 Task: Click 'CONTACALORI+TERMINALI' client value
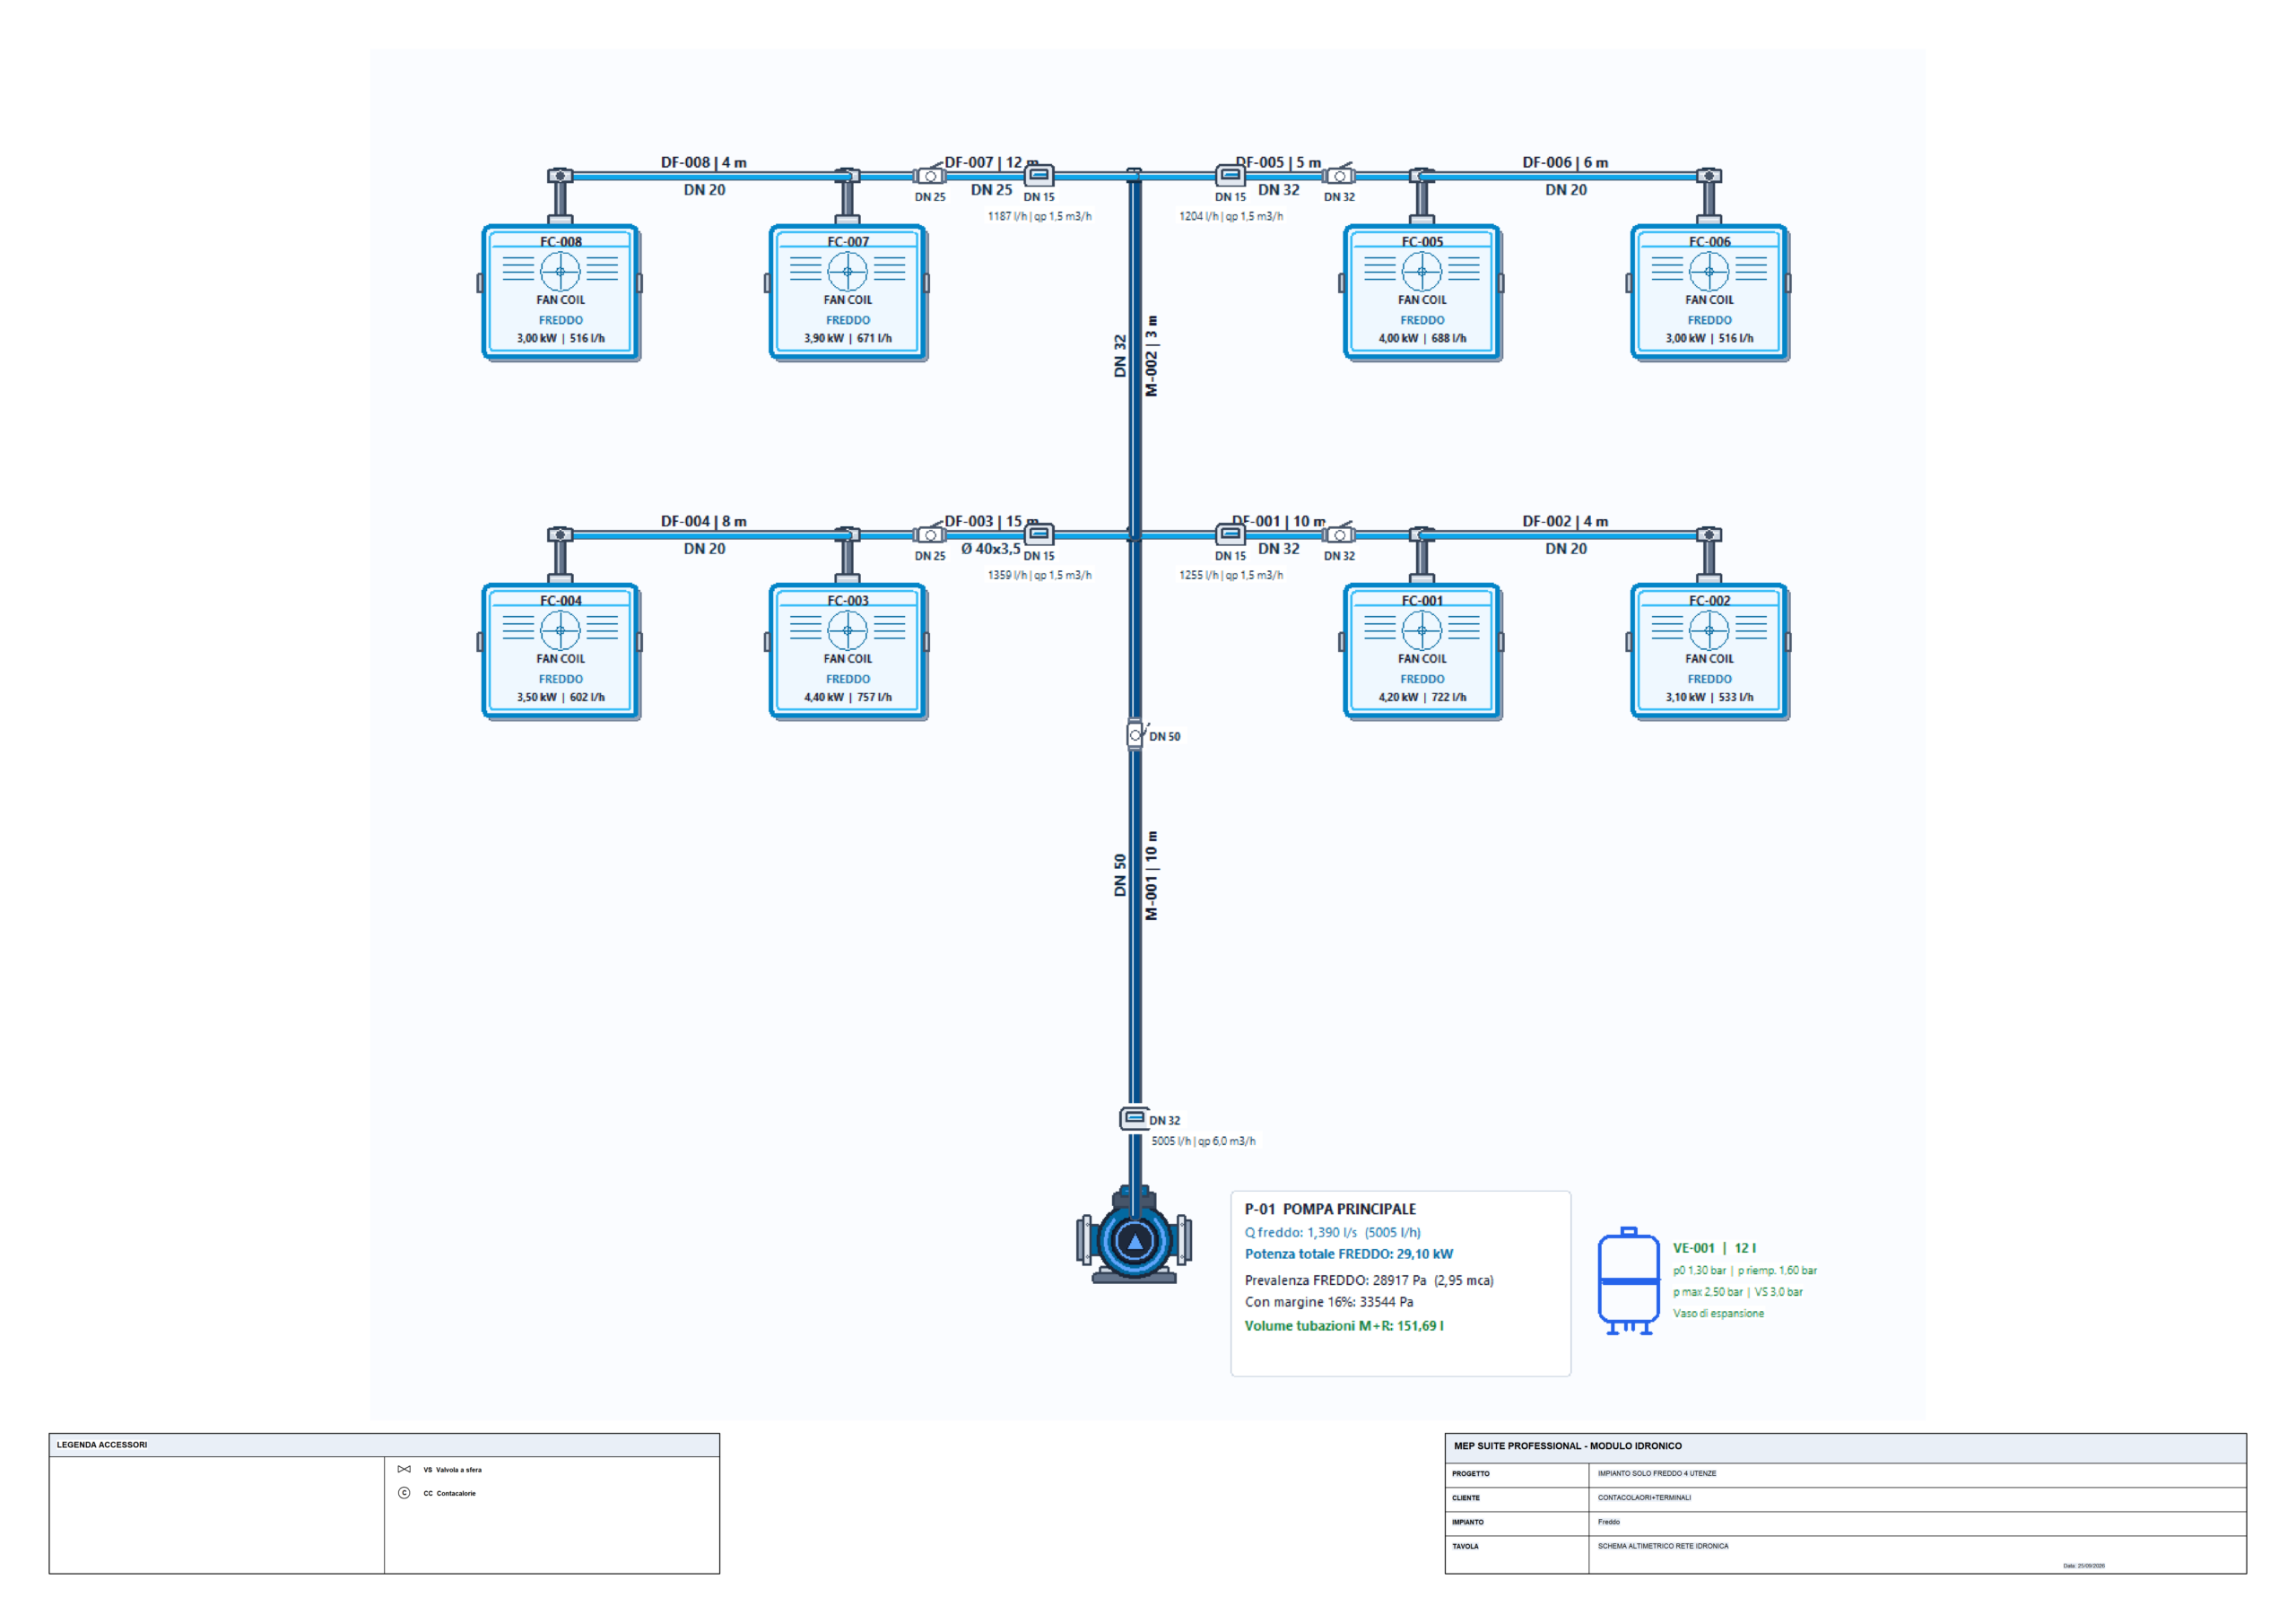point(1644,1498)
